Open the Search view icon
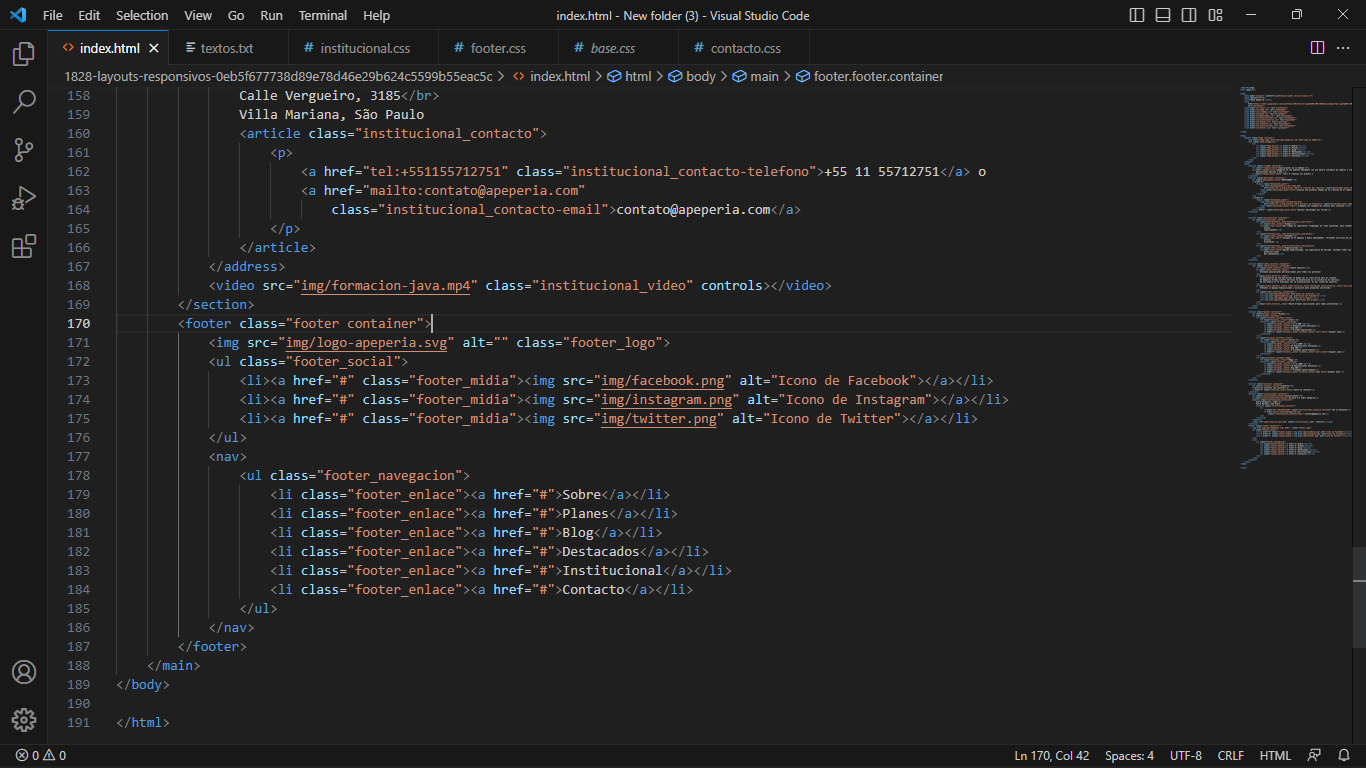The image size is (1366, 768). 24,102
